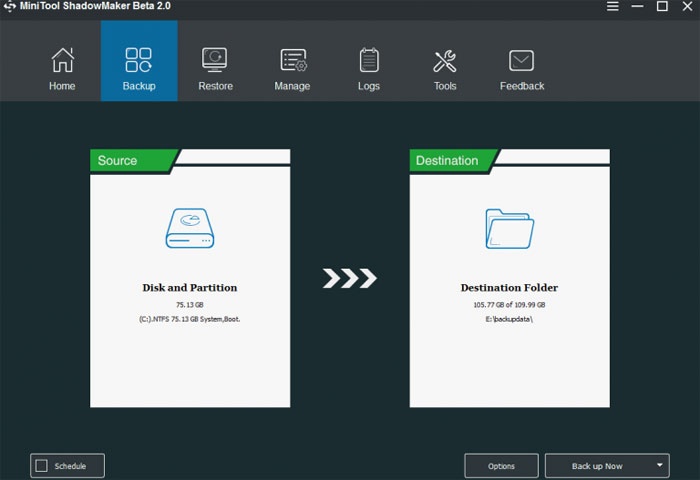Screen dimensions: 700x480
Task: Open the Logs notepad icon
Action: (x=369, y=60)
